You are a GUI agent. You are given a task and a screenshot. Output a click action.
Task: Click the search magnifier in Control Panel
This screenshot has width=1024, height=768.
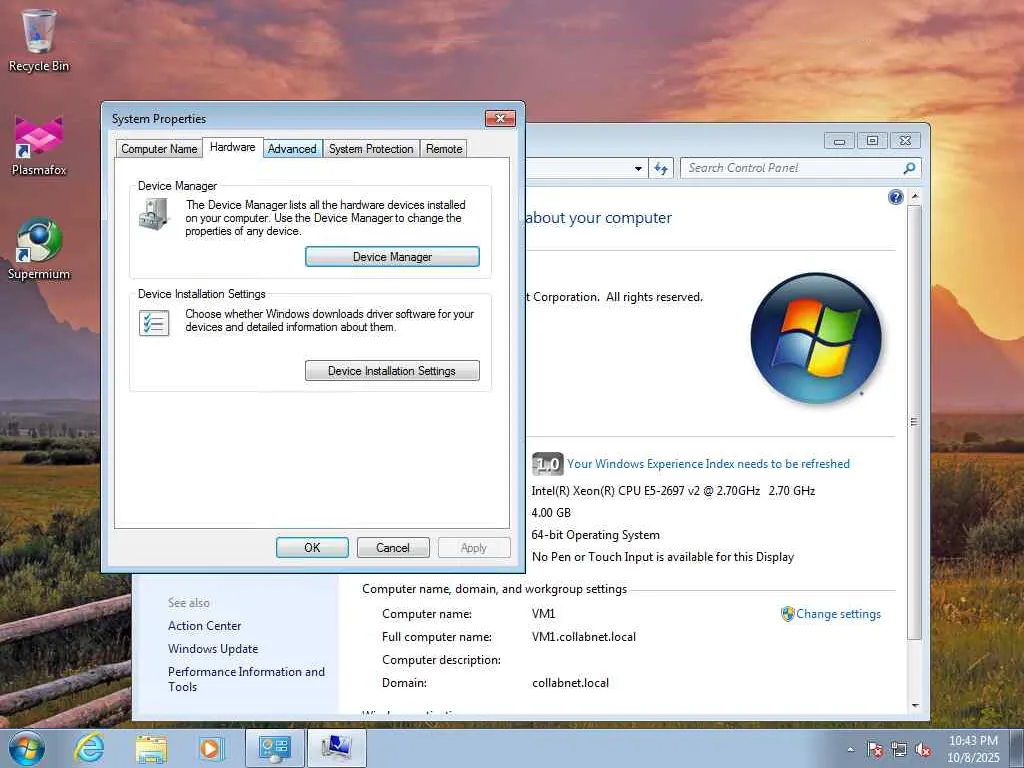tap(908, 168)
